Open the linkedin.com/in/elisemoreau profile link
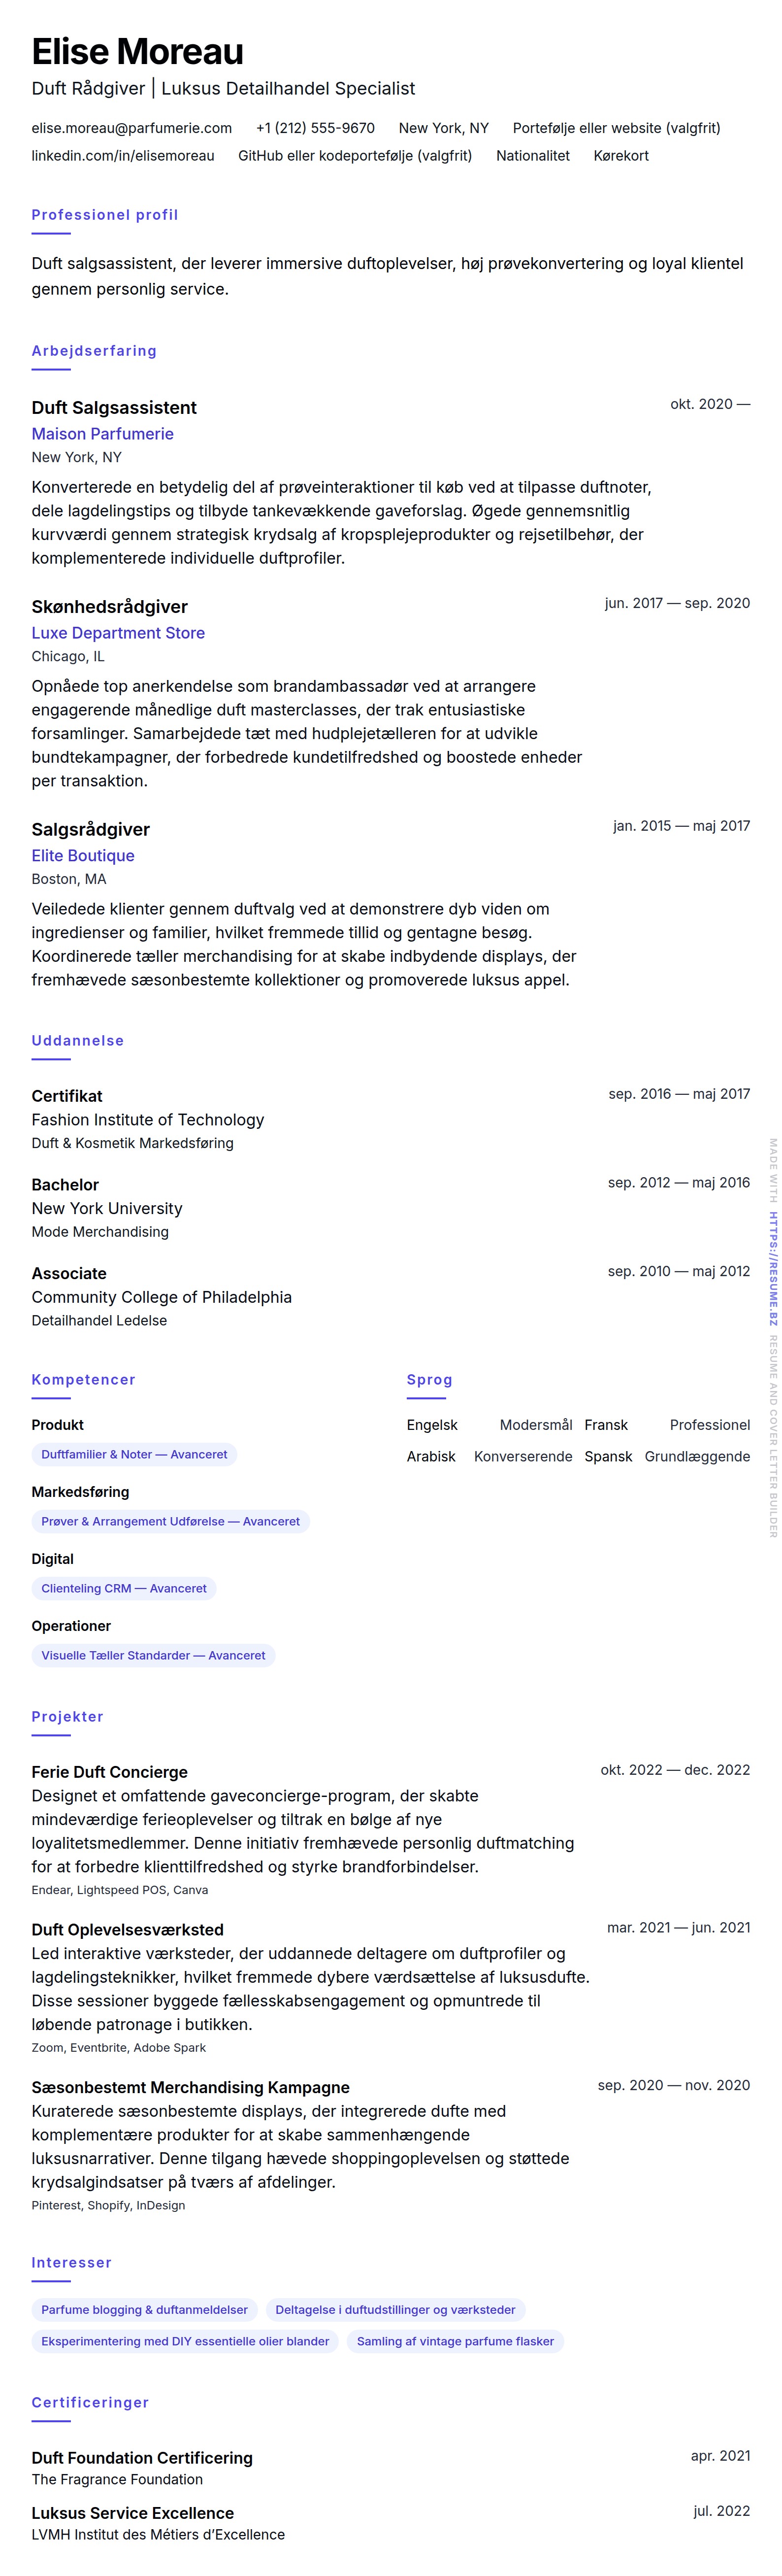 pyautogui.click(x=122, y=156)
